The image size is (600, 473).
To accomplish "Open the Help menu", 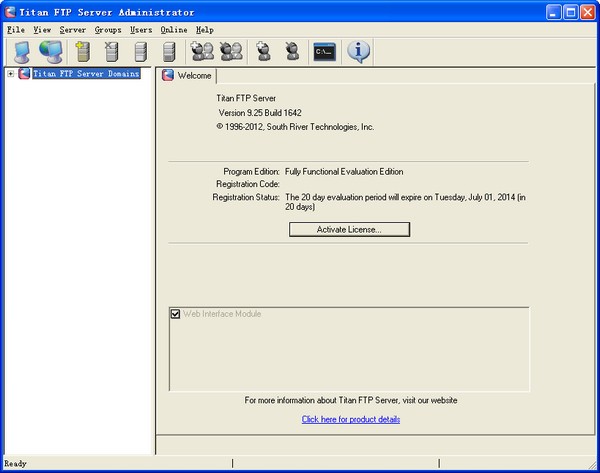I will [x=205, y=30].
